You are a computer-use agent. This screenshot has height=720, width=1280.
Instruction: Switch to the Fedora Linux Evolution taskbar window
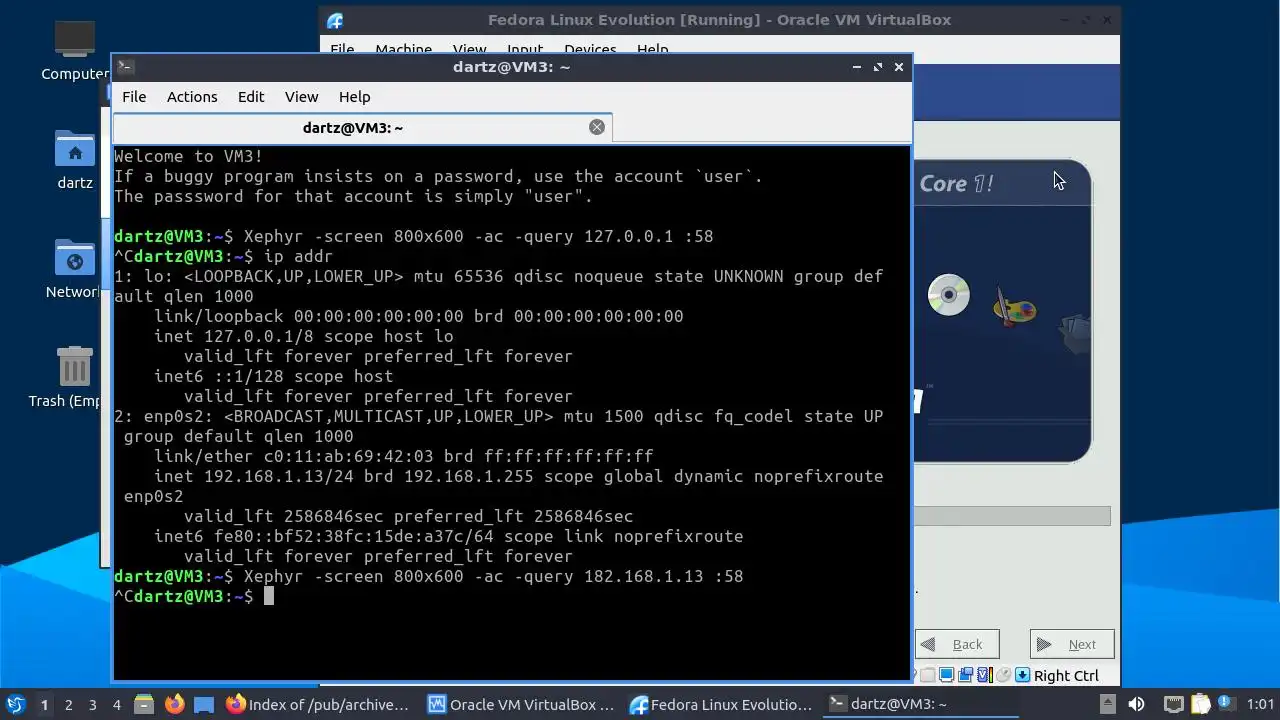(721, 704)
